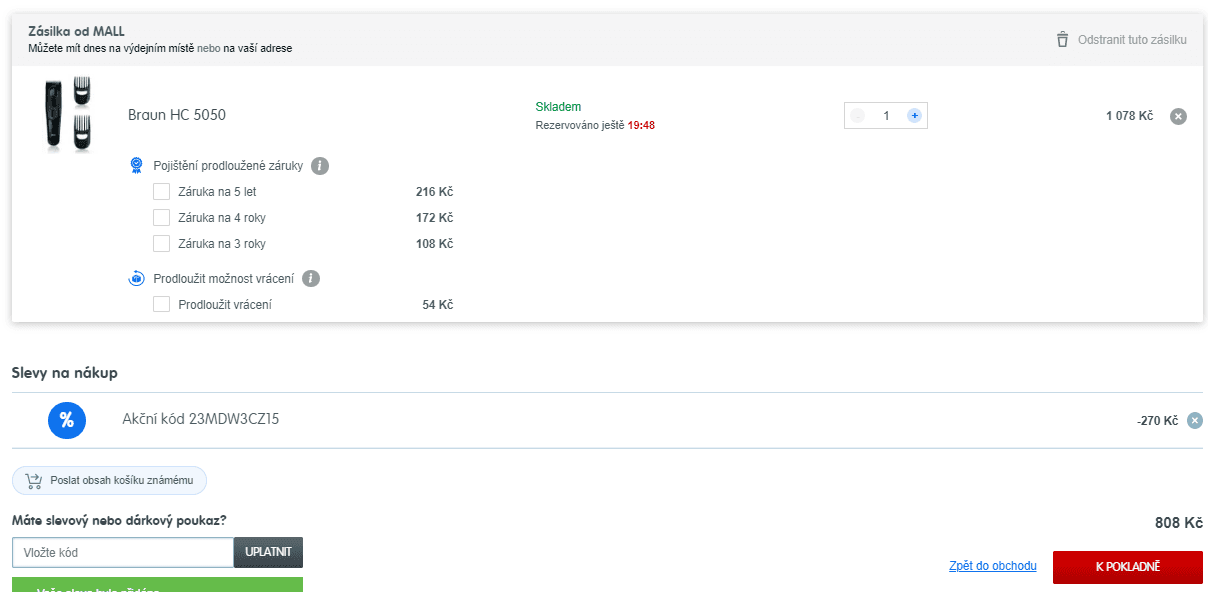Remove discount code 23MDW3CZ15 with X icon

(1194, 421)
